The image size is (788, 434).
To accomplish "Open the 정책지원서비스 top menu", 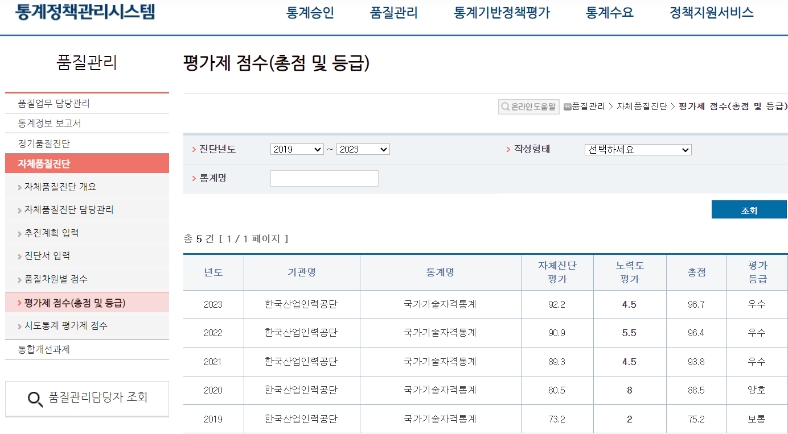I will 711,13.
